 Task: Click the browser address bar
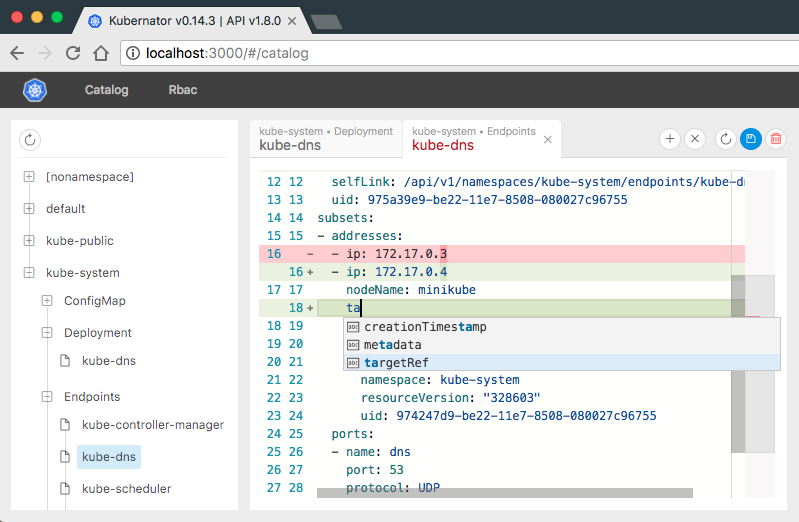pyautogui.click(x=450, y=53)
